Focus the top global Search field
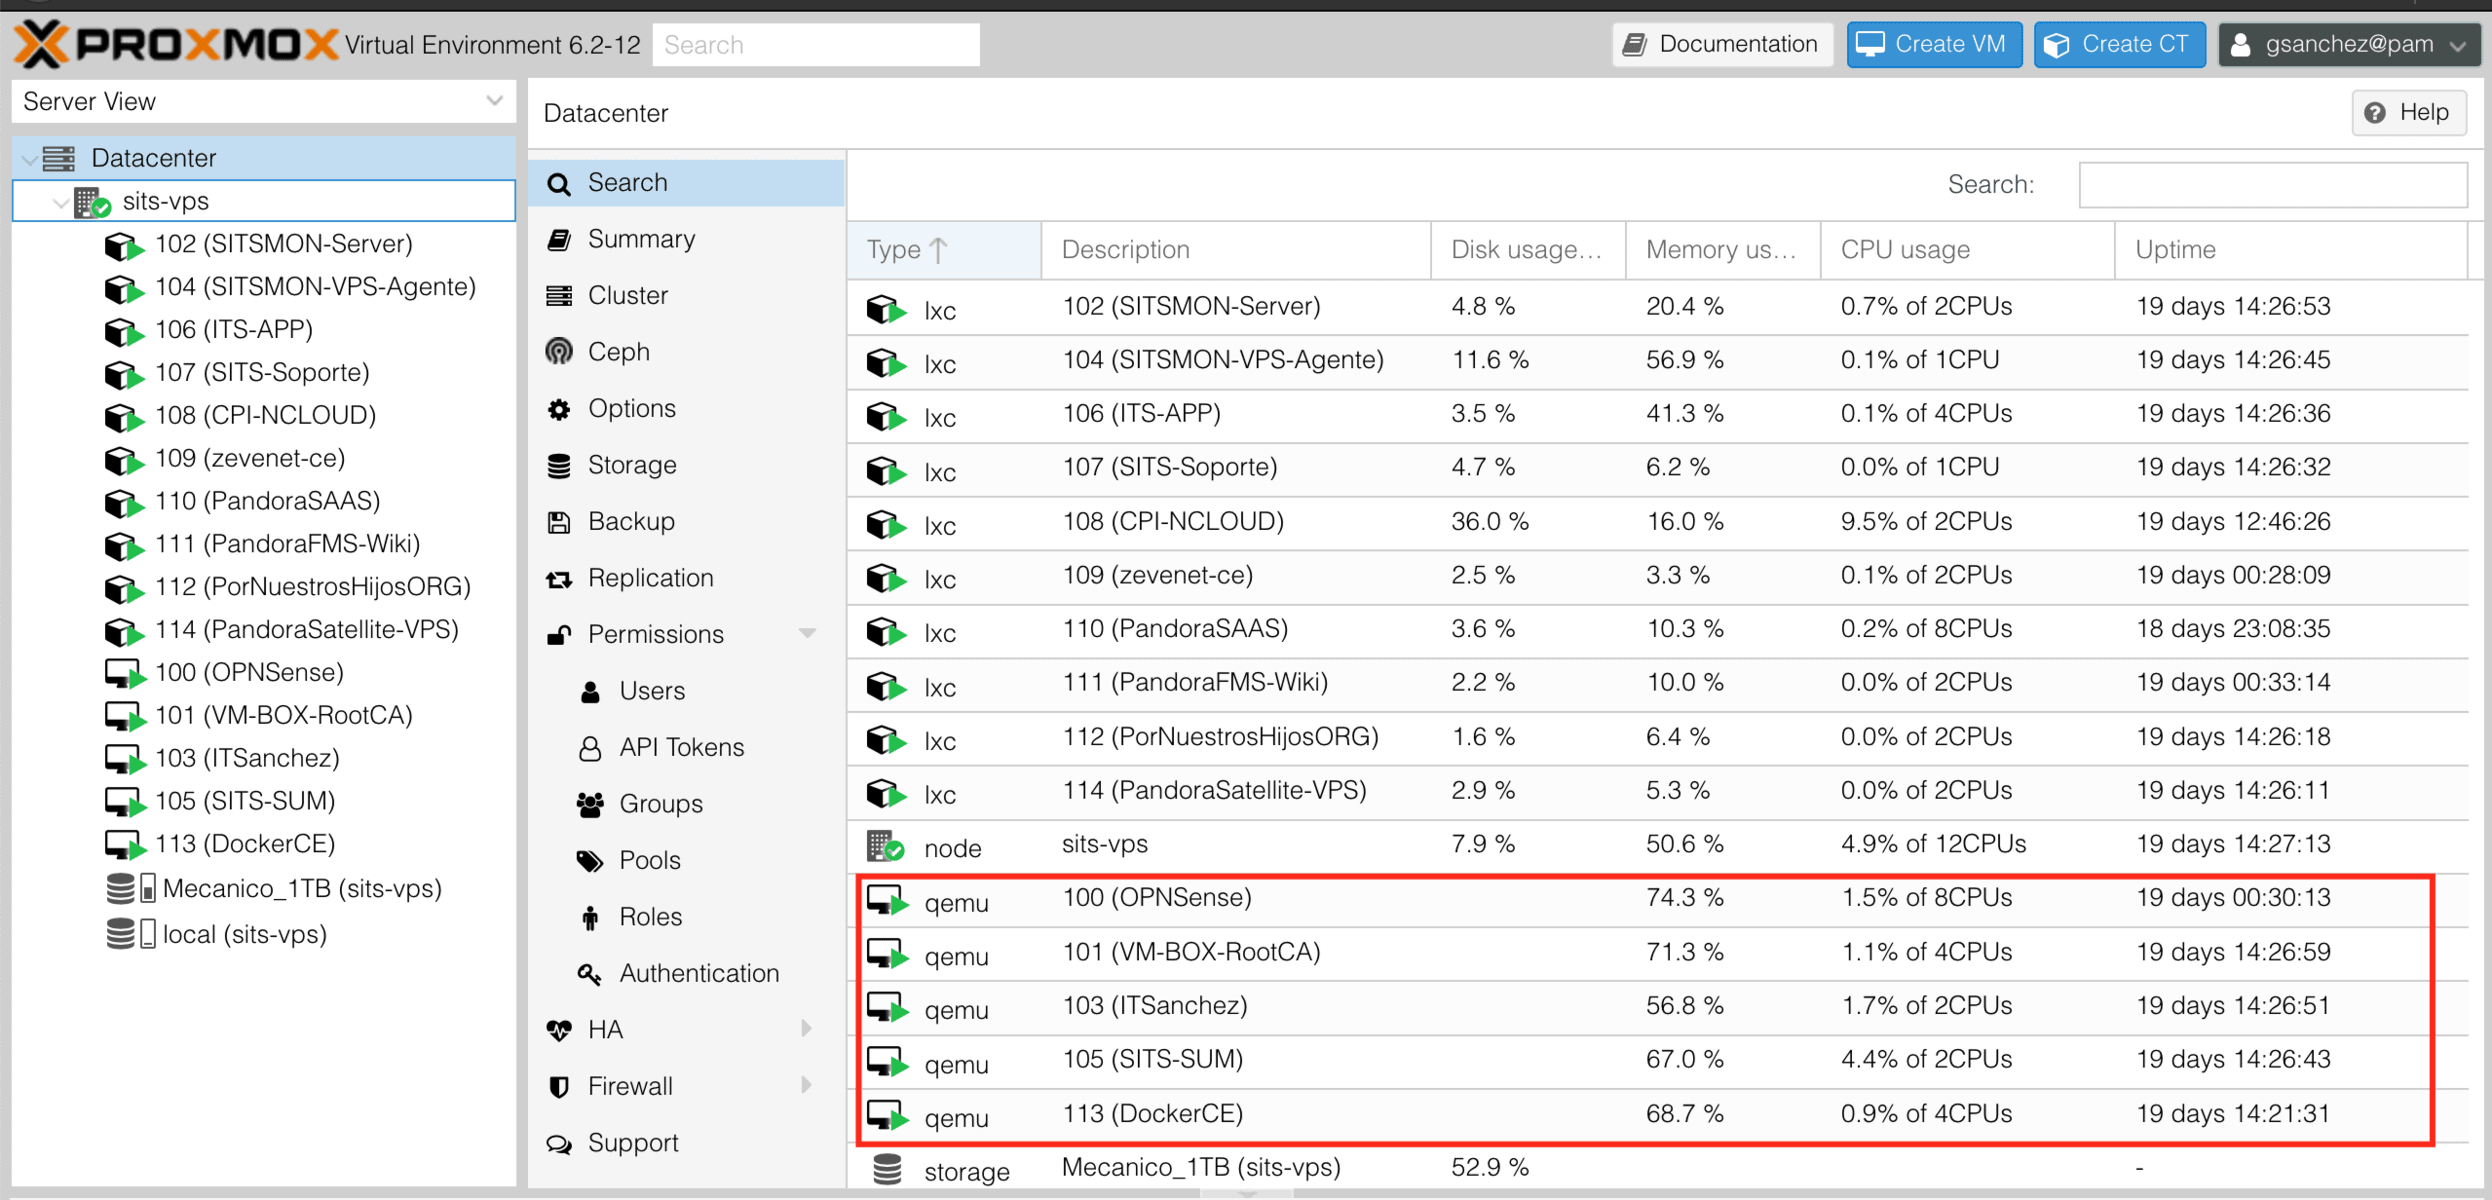Image resolution: width=2492 pixels, height=1200 pixels. click(816, 45)
